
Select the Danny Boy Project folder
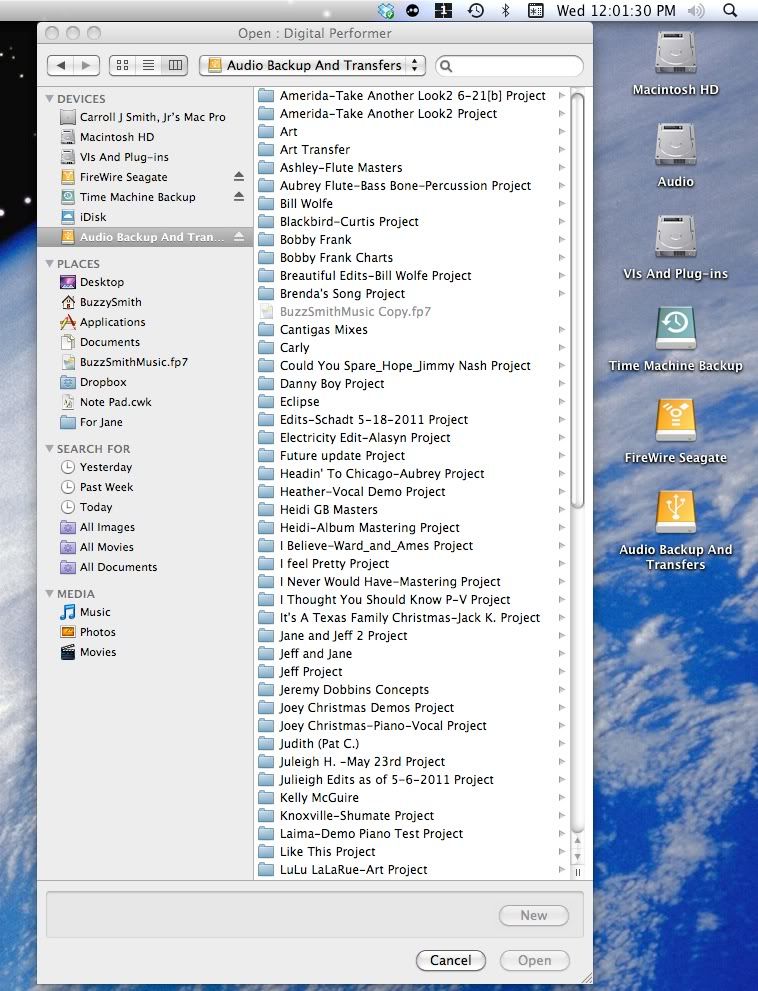tap(412, 384)
